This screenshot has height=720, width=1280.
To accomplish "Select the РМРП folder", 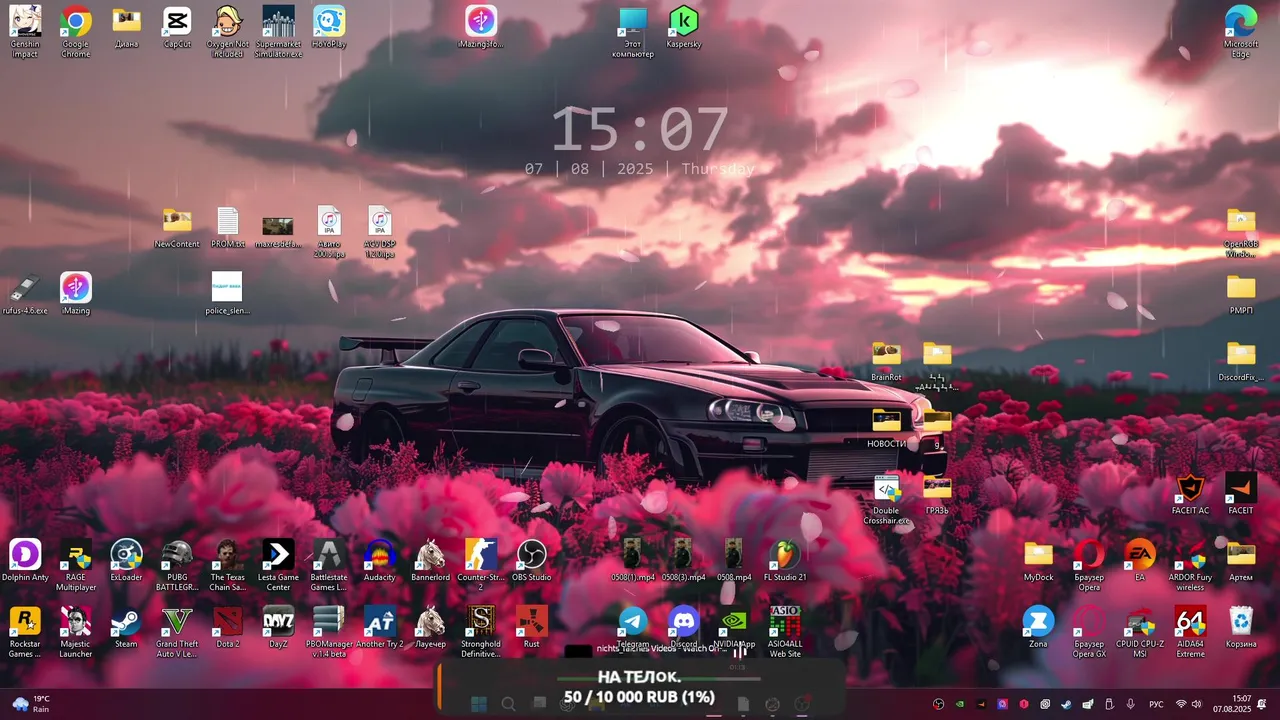I will pyautogui.click(x=1241, y=288).
